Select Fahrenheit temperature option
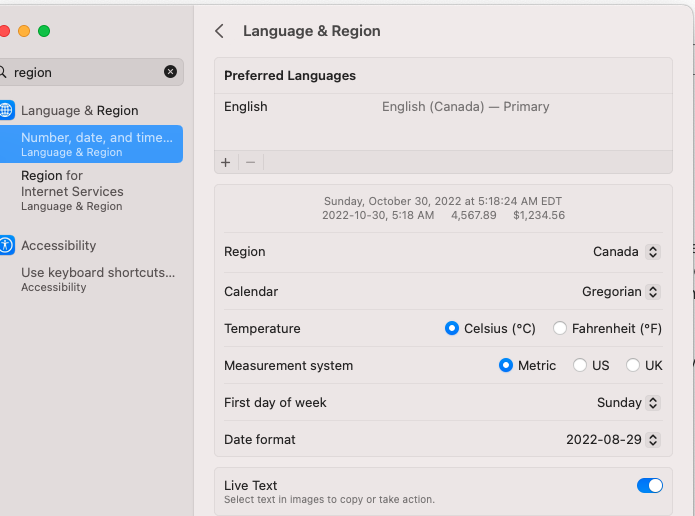This screenshot has width=695, height=516. point(560,328)
